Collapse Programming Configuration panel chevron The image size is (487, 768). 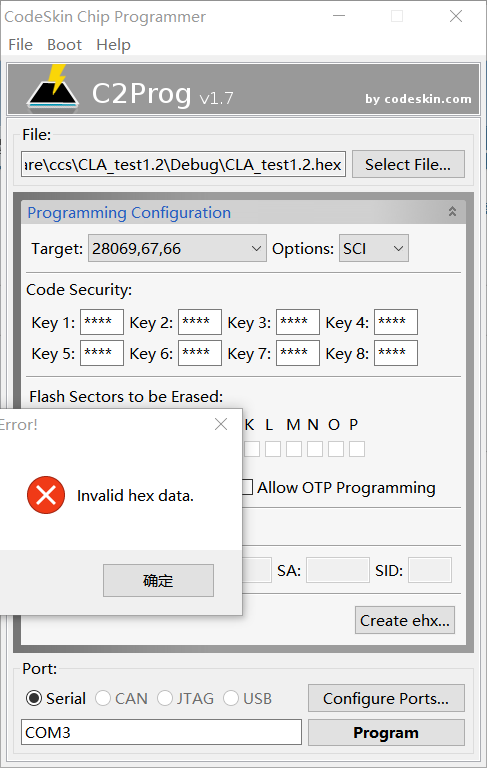point(452,212)
